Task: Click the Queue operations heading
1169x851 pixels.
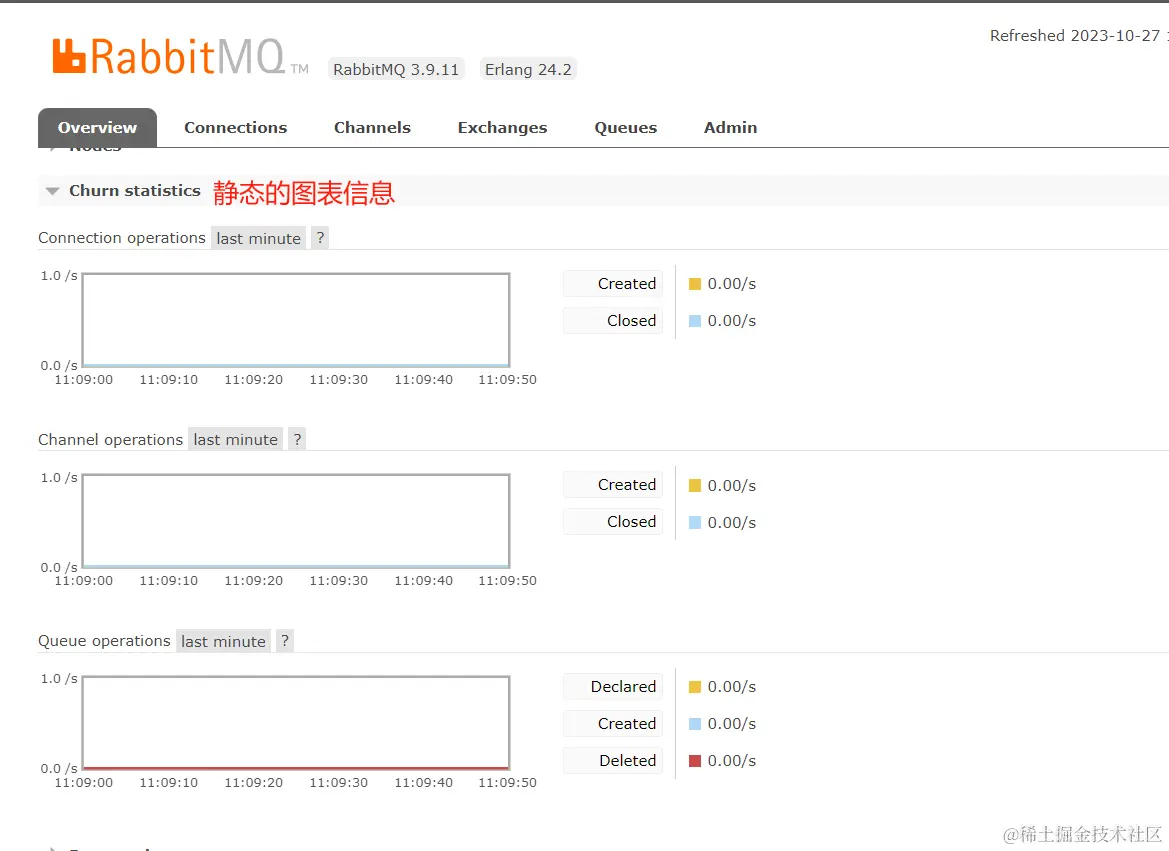Action: pos(104,641)
